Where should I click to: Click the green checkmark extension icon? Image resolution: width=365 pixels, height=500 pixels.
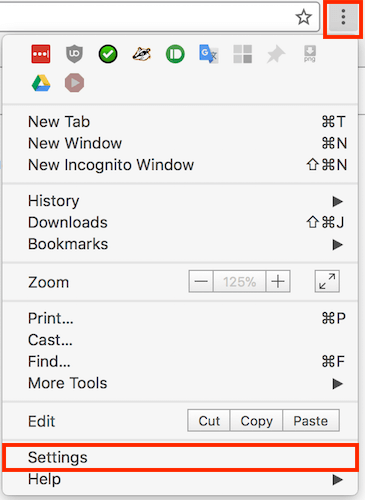(108, 54)
